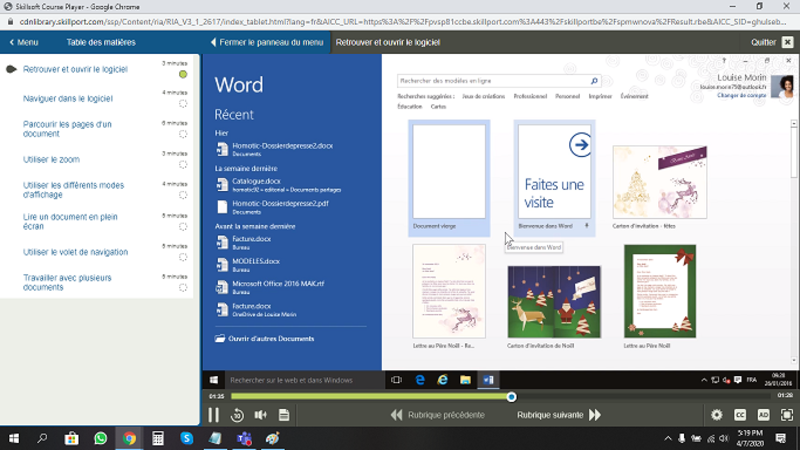Toggle closed captions CC button

(x=740, y=415)
